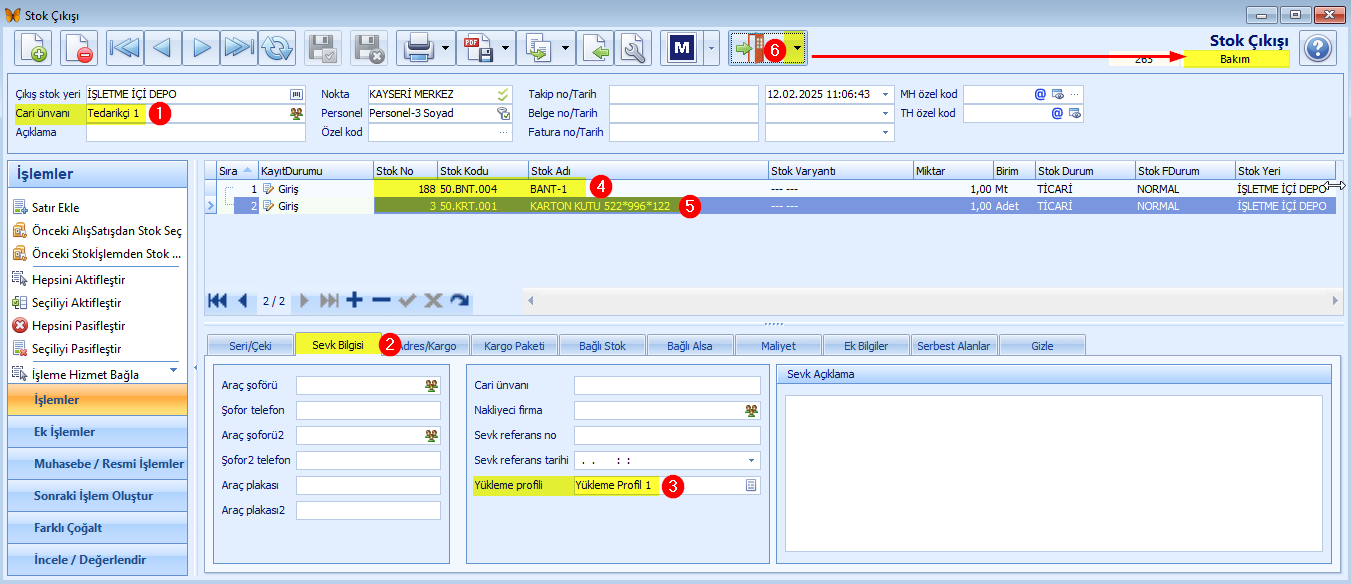The width and height of the screenshot is (1351, 584).
Task: Click the grid horizontal scrollbar right arrow
Action: [x=1334, y=300]
